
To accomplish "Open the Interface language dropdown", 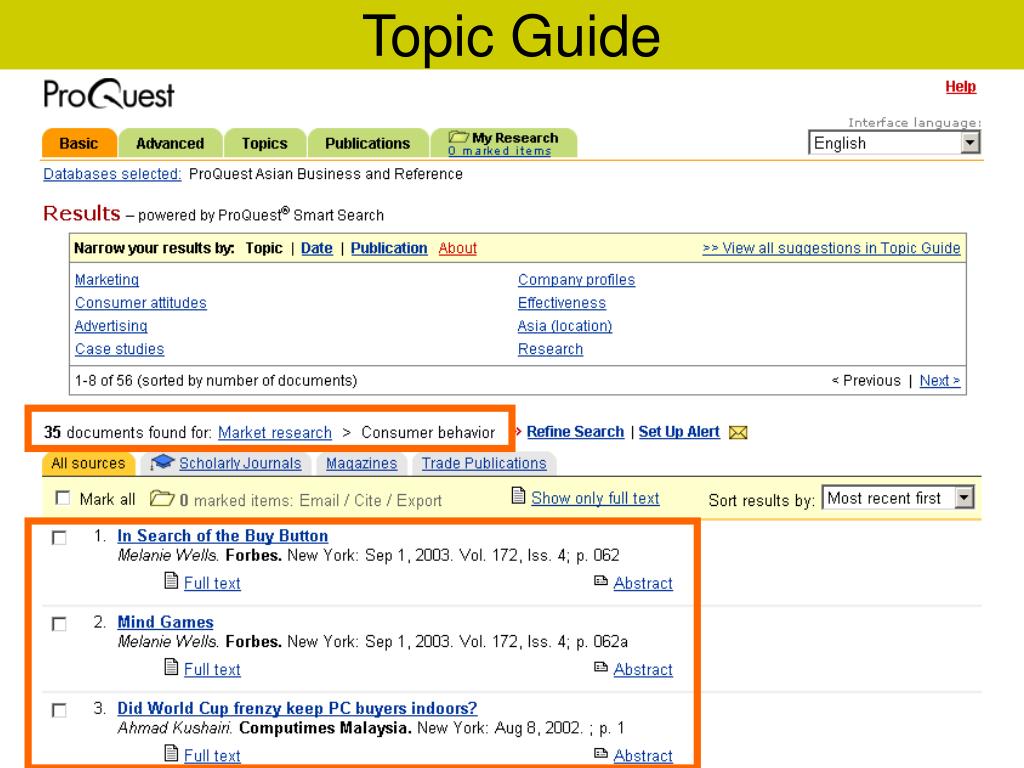I will pos(895,143).
